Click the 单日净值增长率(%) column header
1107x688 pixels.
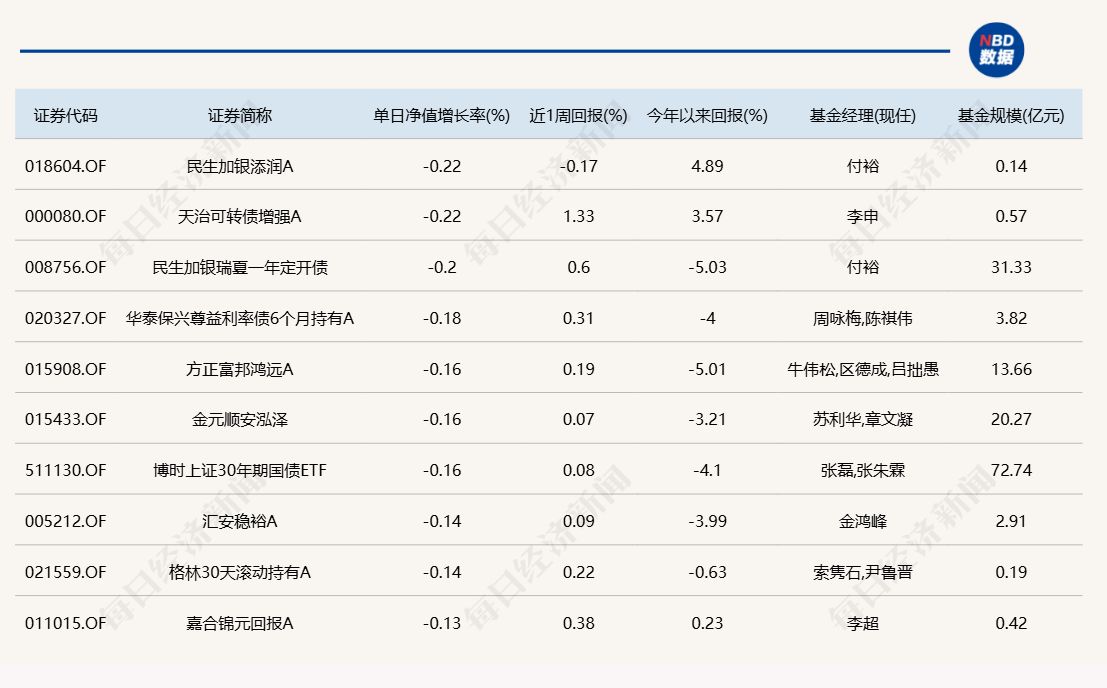point(442,115)
